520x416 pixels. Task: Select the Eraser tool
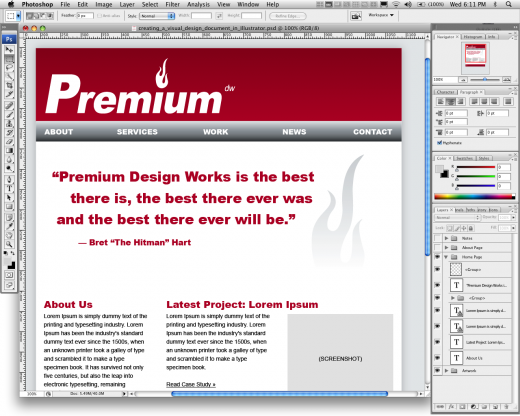9,142
